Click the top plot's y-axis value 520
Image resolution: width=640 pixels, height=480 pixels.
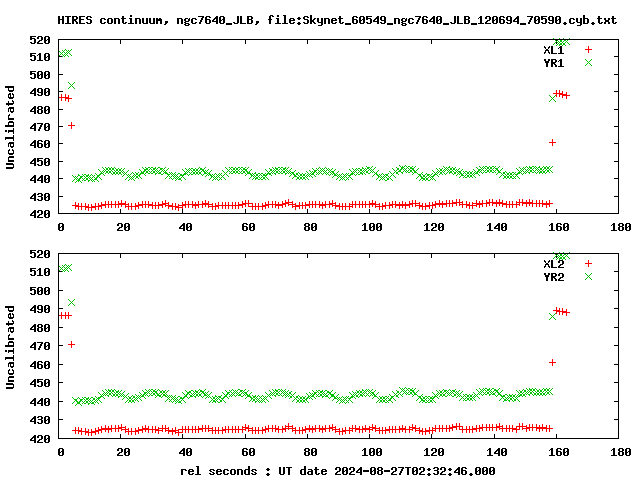40,40
